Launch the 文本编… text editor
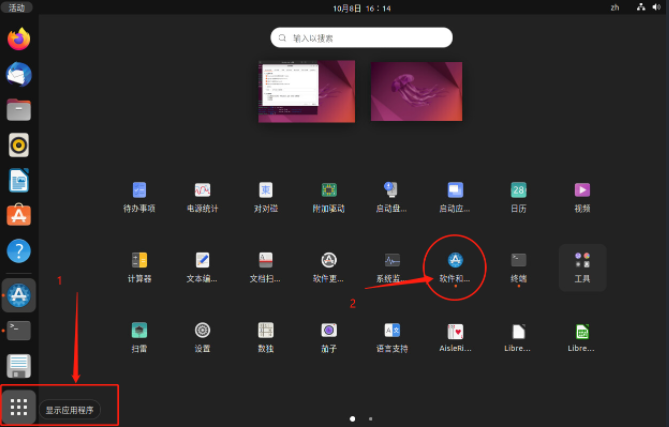The width and height of the screenshot is (669, 427). click(x=202, y=267)
